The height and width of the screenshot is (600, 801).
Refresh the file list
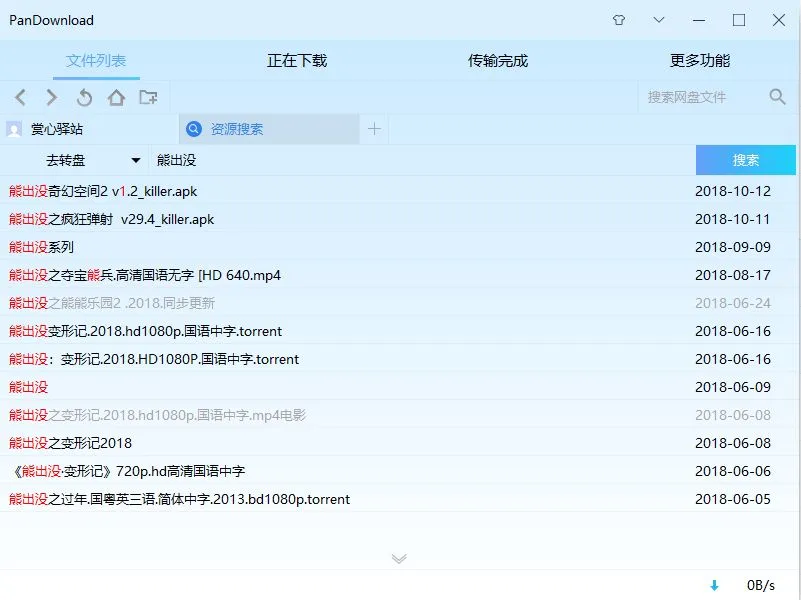(x=84, y=97)
